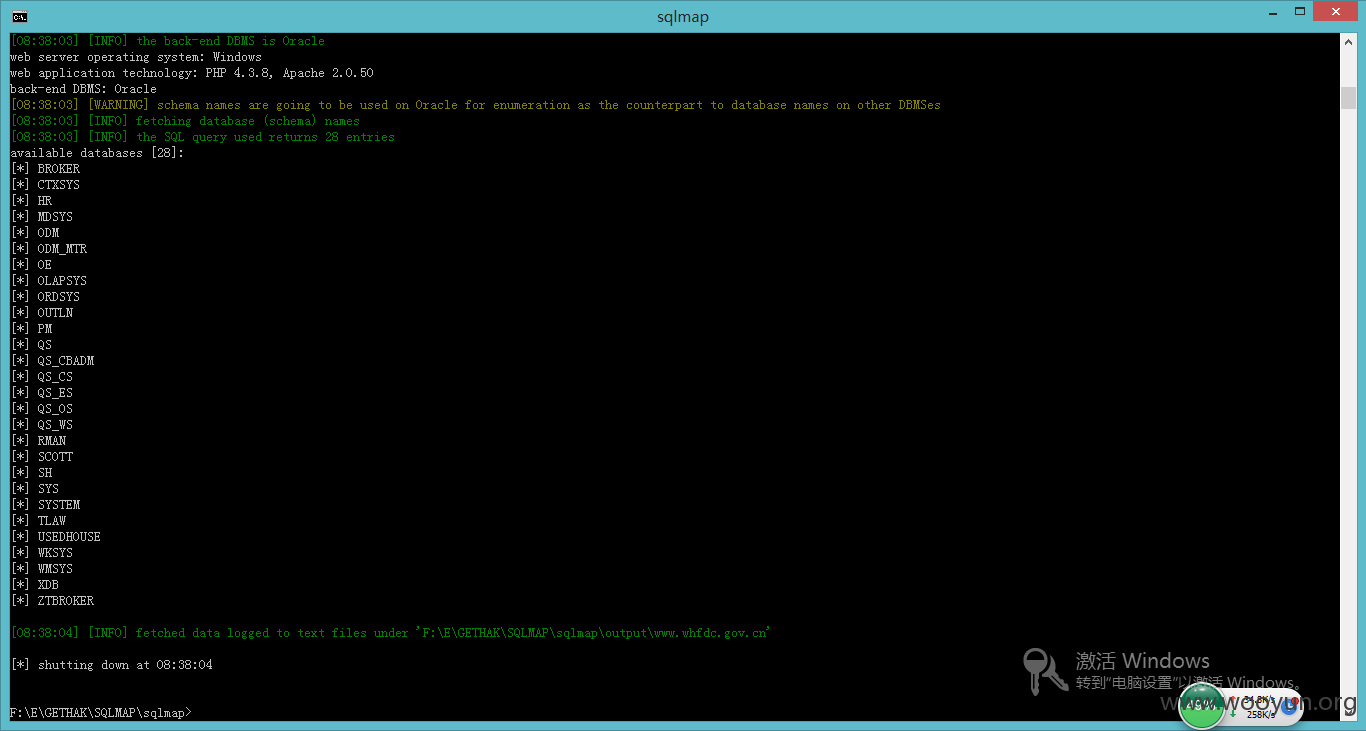Click the WKSYS database entry
Screen dimensions: 1366x731
click(42, 553)
